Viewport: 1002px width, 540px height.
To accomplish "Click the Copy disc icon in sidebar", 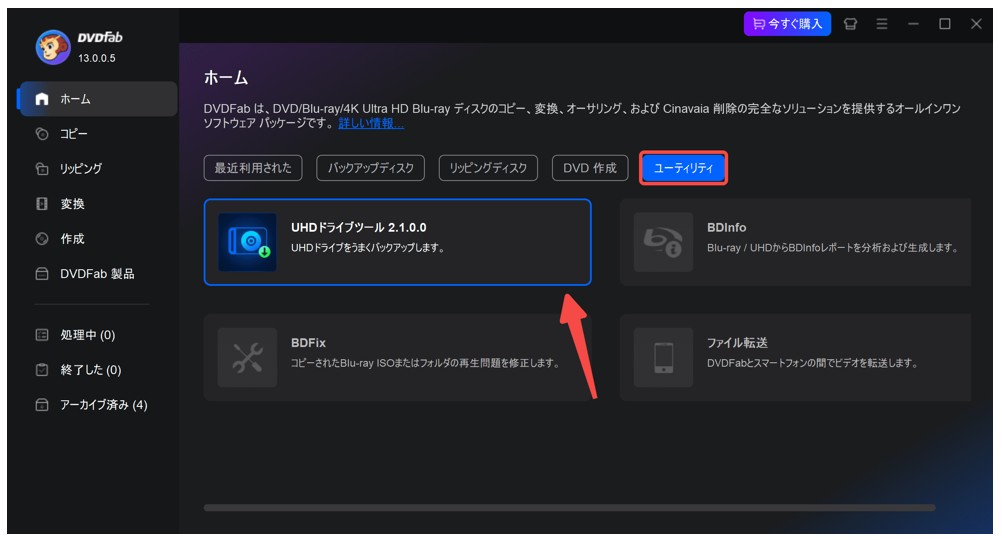I will 42,134.
